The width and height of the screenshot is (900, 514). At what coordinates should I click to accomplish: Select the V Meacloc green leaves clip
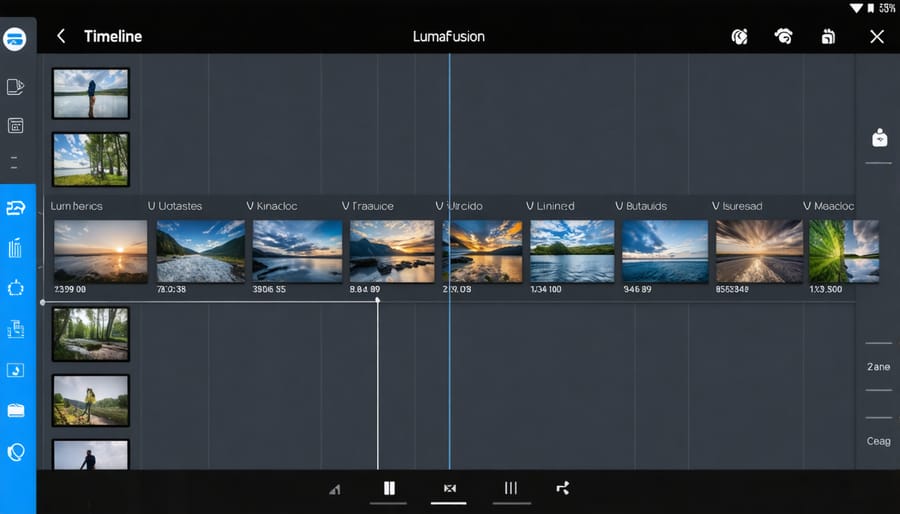(843, 251)
